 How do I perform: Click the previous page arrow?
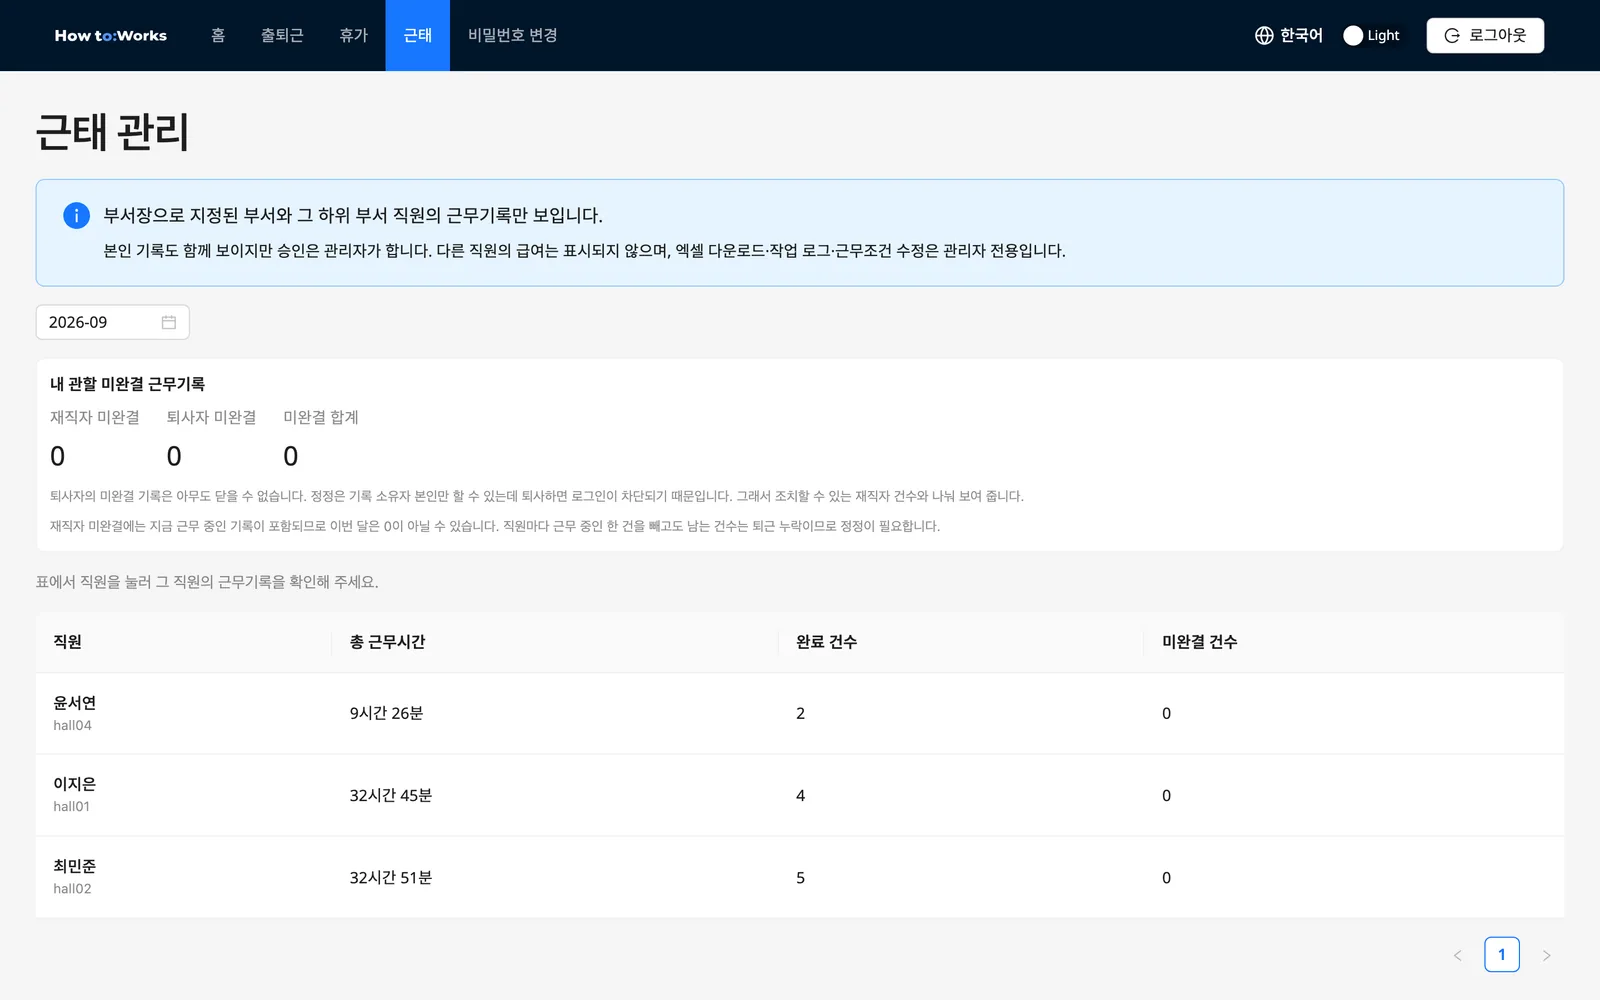pyautogui.click(x=1457, y=955)
